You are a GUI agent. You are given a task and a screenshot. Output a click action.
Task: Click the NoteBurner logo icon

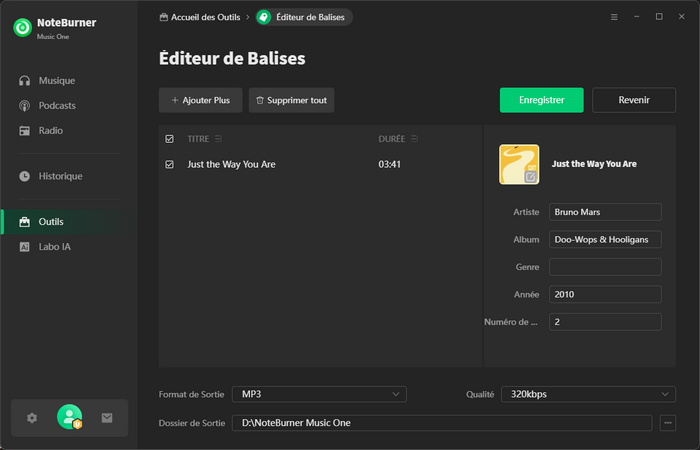click(22, 27)
